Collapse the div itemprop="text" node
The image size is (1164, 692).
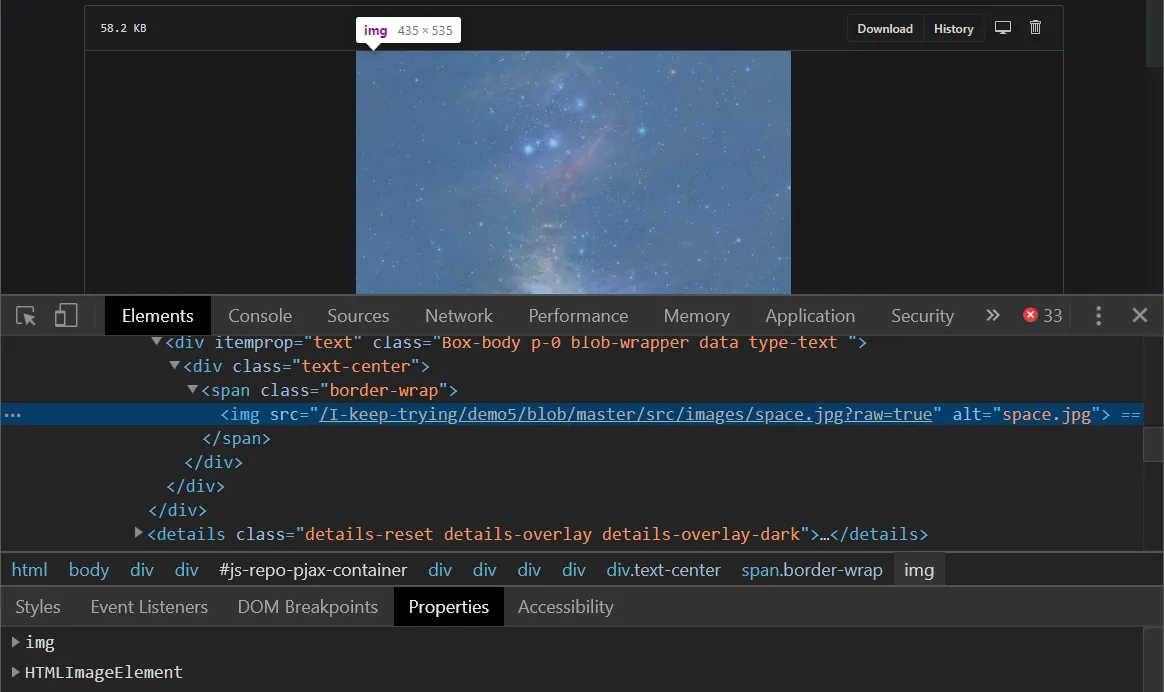point(157,342)
